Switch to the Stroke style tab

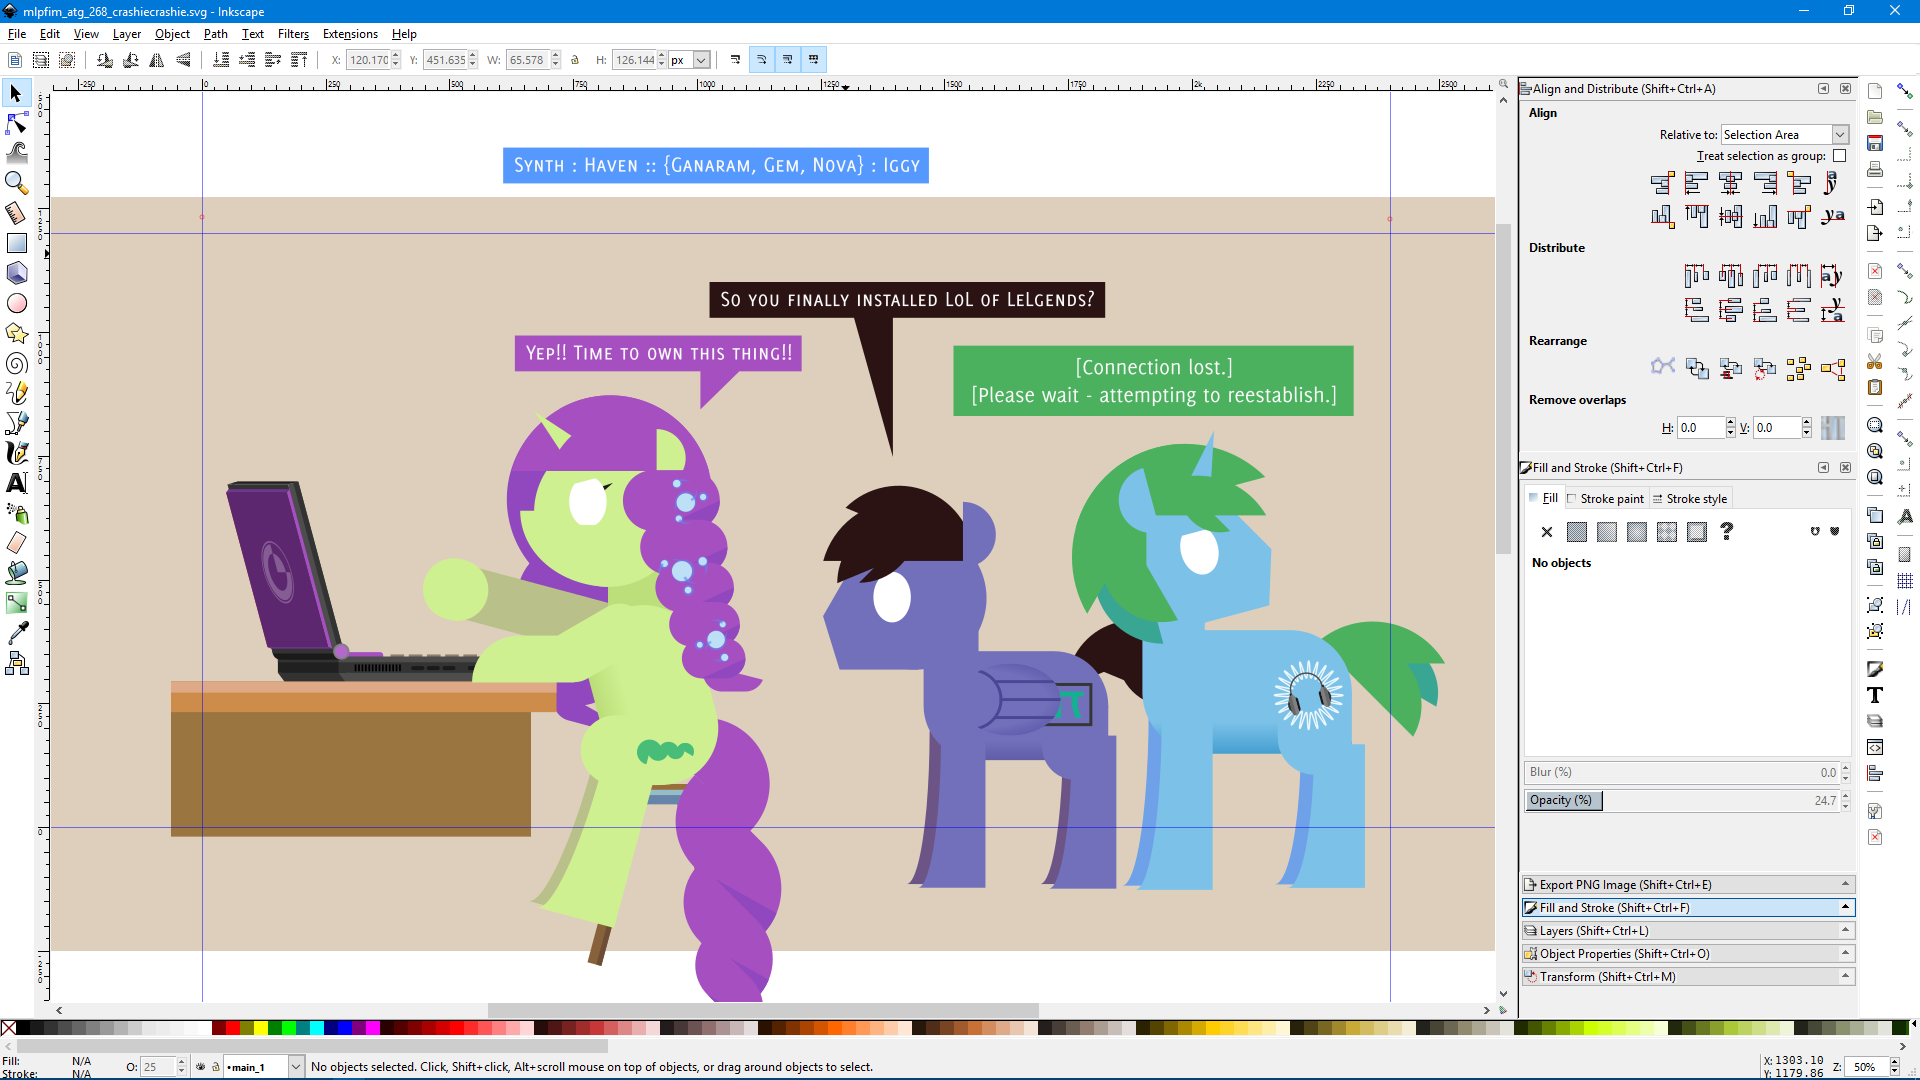1690,499
